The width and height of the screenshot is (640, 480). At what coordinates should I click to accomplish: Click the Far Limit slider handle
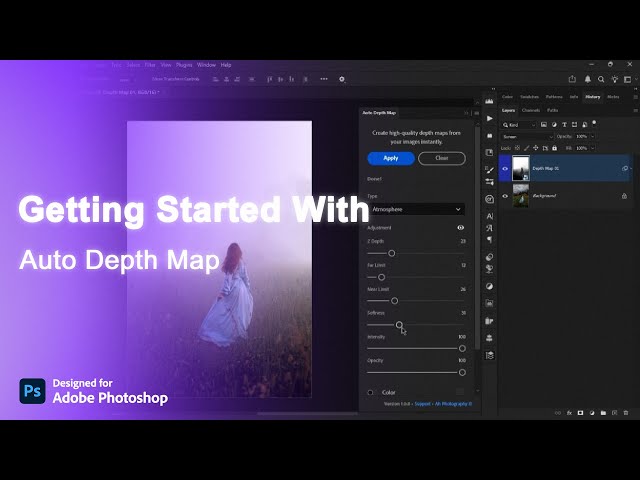pos(381,277)
